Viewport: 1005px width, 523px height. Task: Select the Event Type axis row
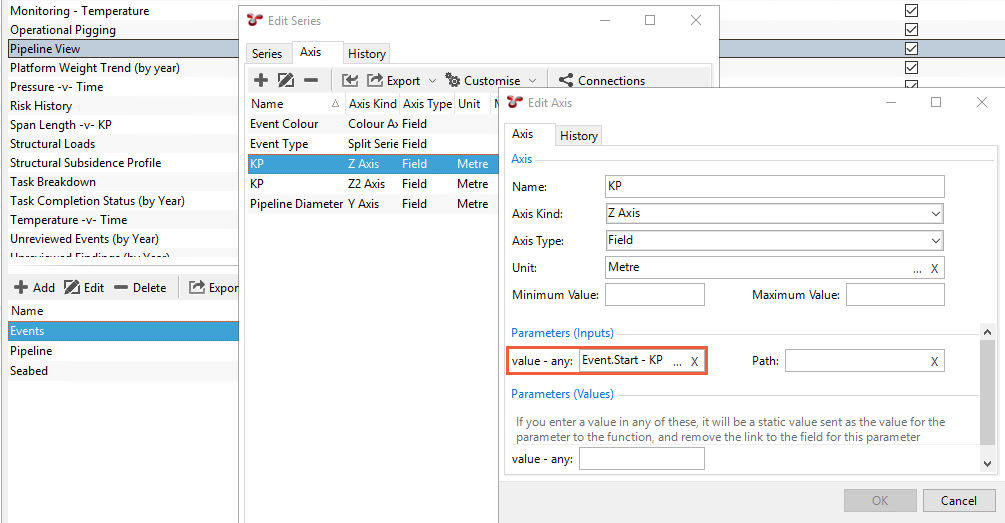(372, 144)
